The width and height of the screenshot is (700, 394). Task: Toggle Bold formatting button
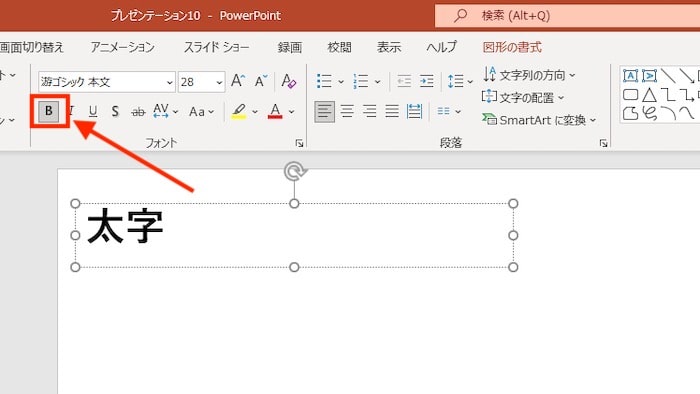point(49,111)
